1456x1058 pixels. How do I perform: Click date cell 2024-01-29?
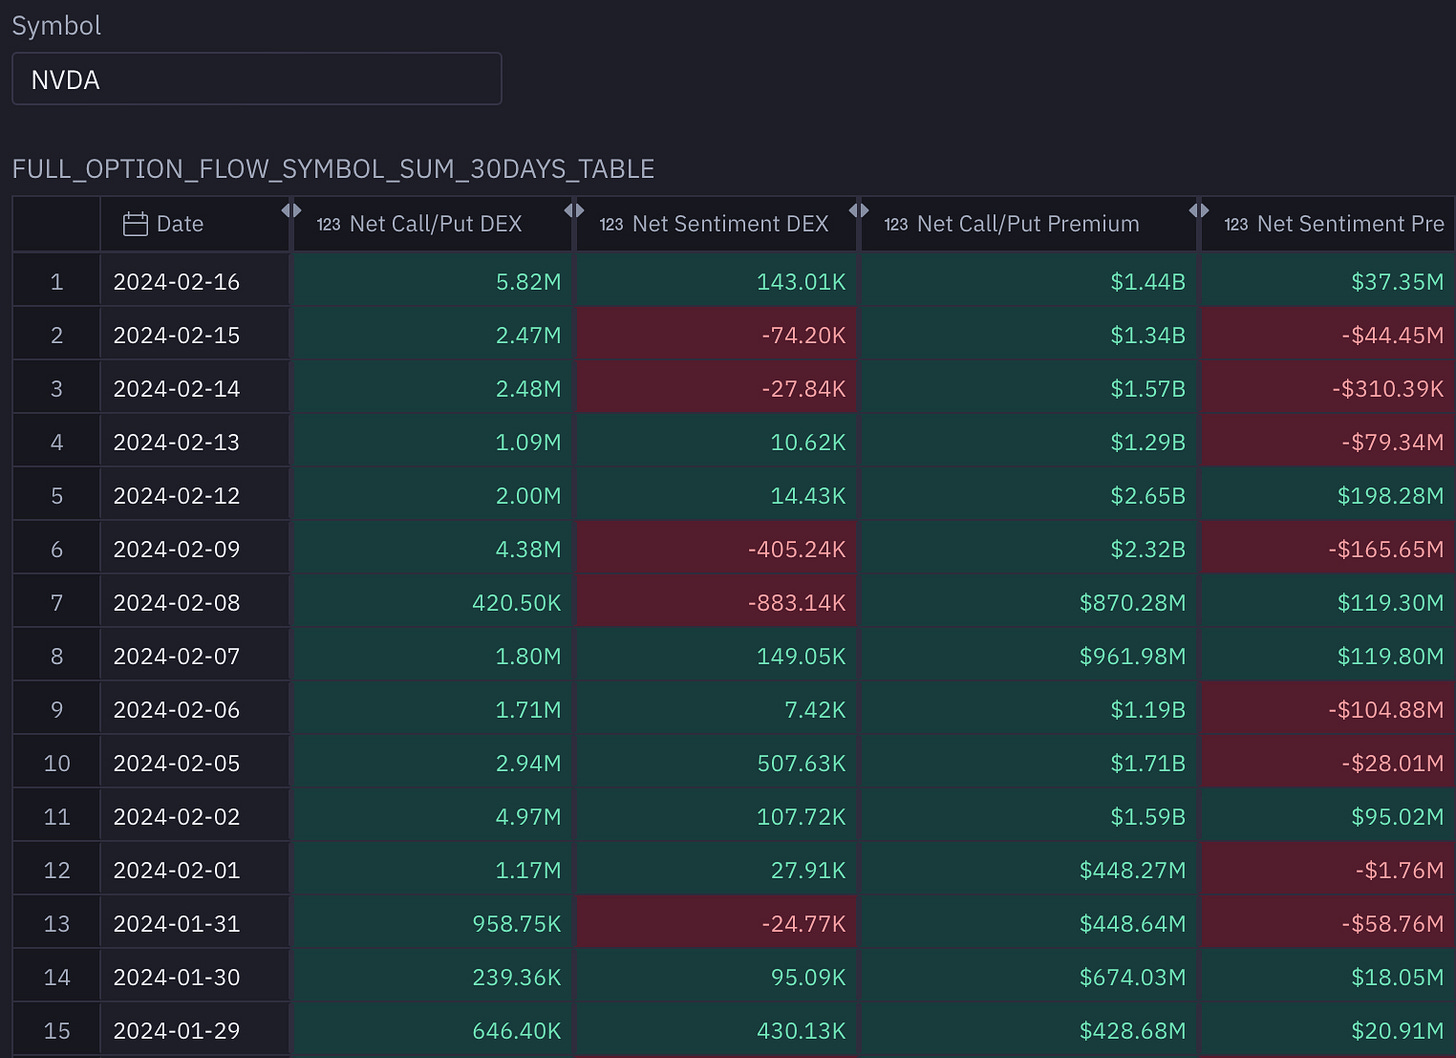(195, 1031)
